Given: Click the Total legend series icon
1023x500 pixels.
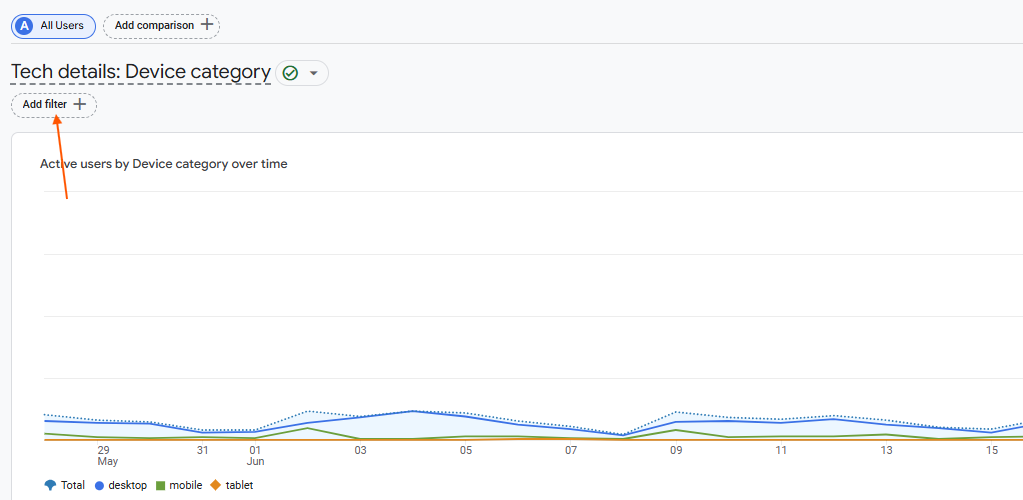Looking at the screenshot, I should [x=50, y=485].
